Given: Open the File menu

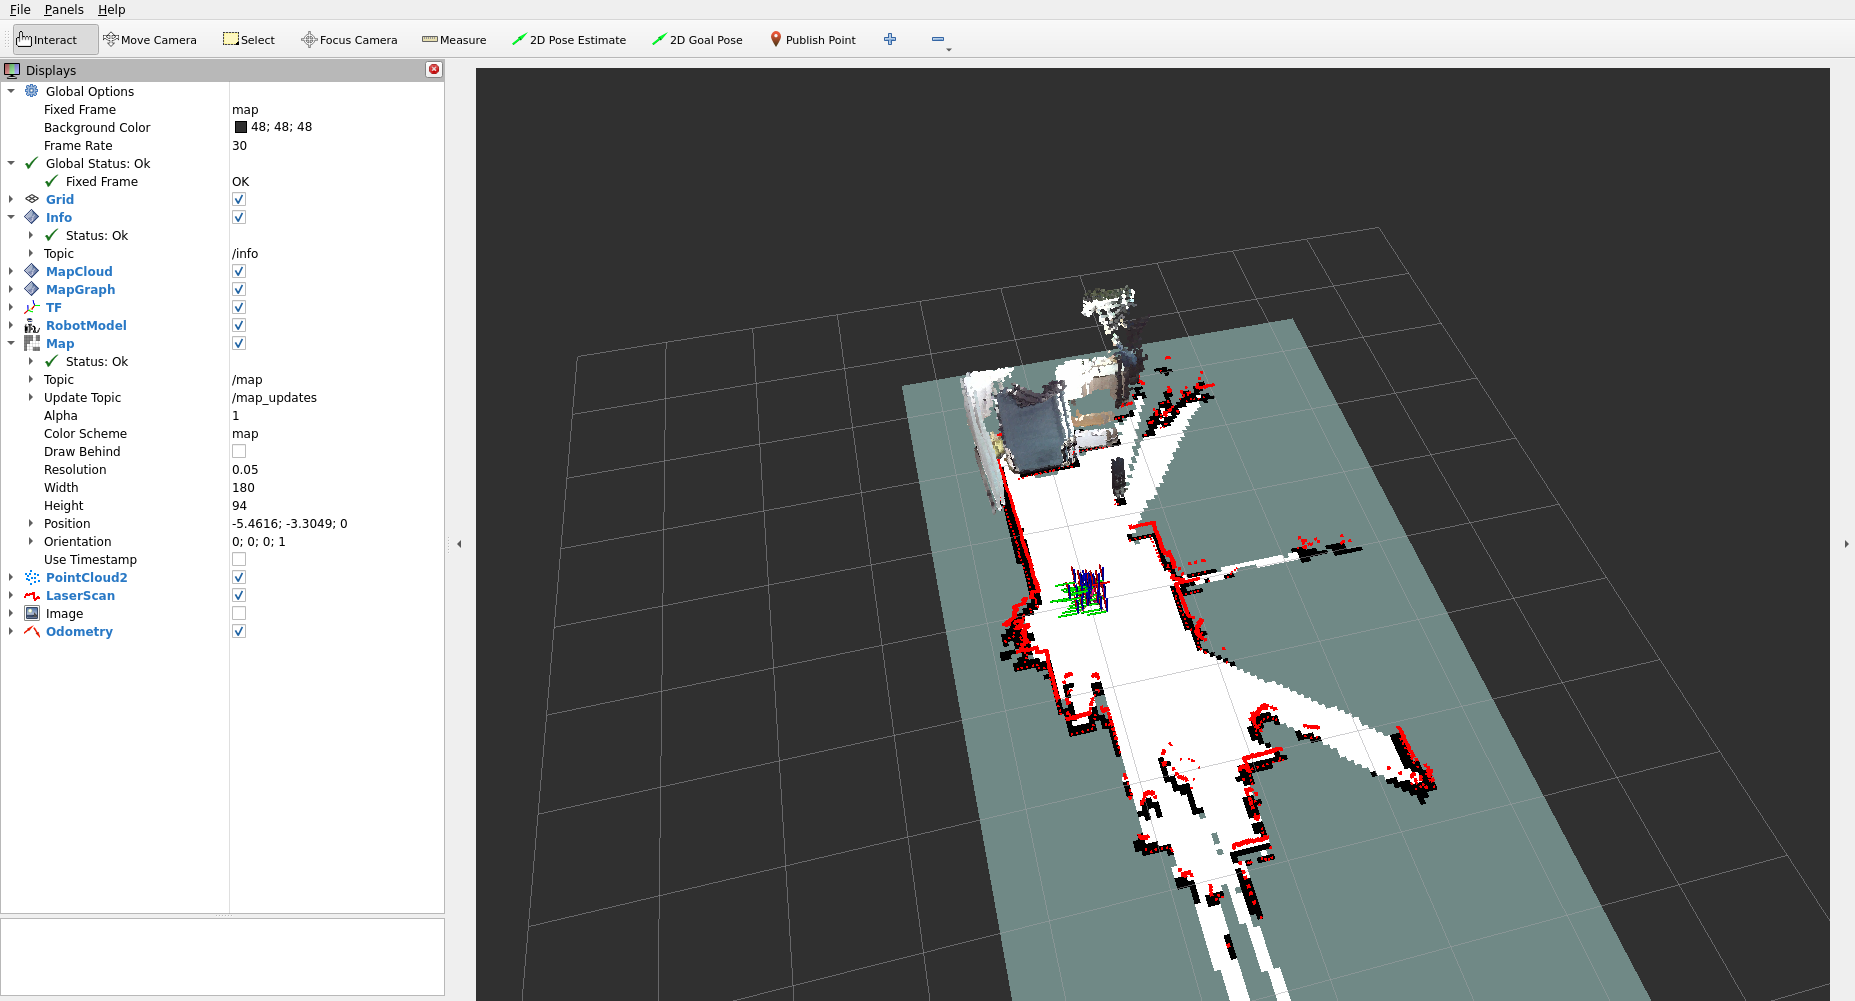Looking at the screenshot, I should pyautogui.click(x=20, y=9).
